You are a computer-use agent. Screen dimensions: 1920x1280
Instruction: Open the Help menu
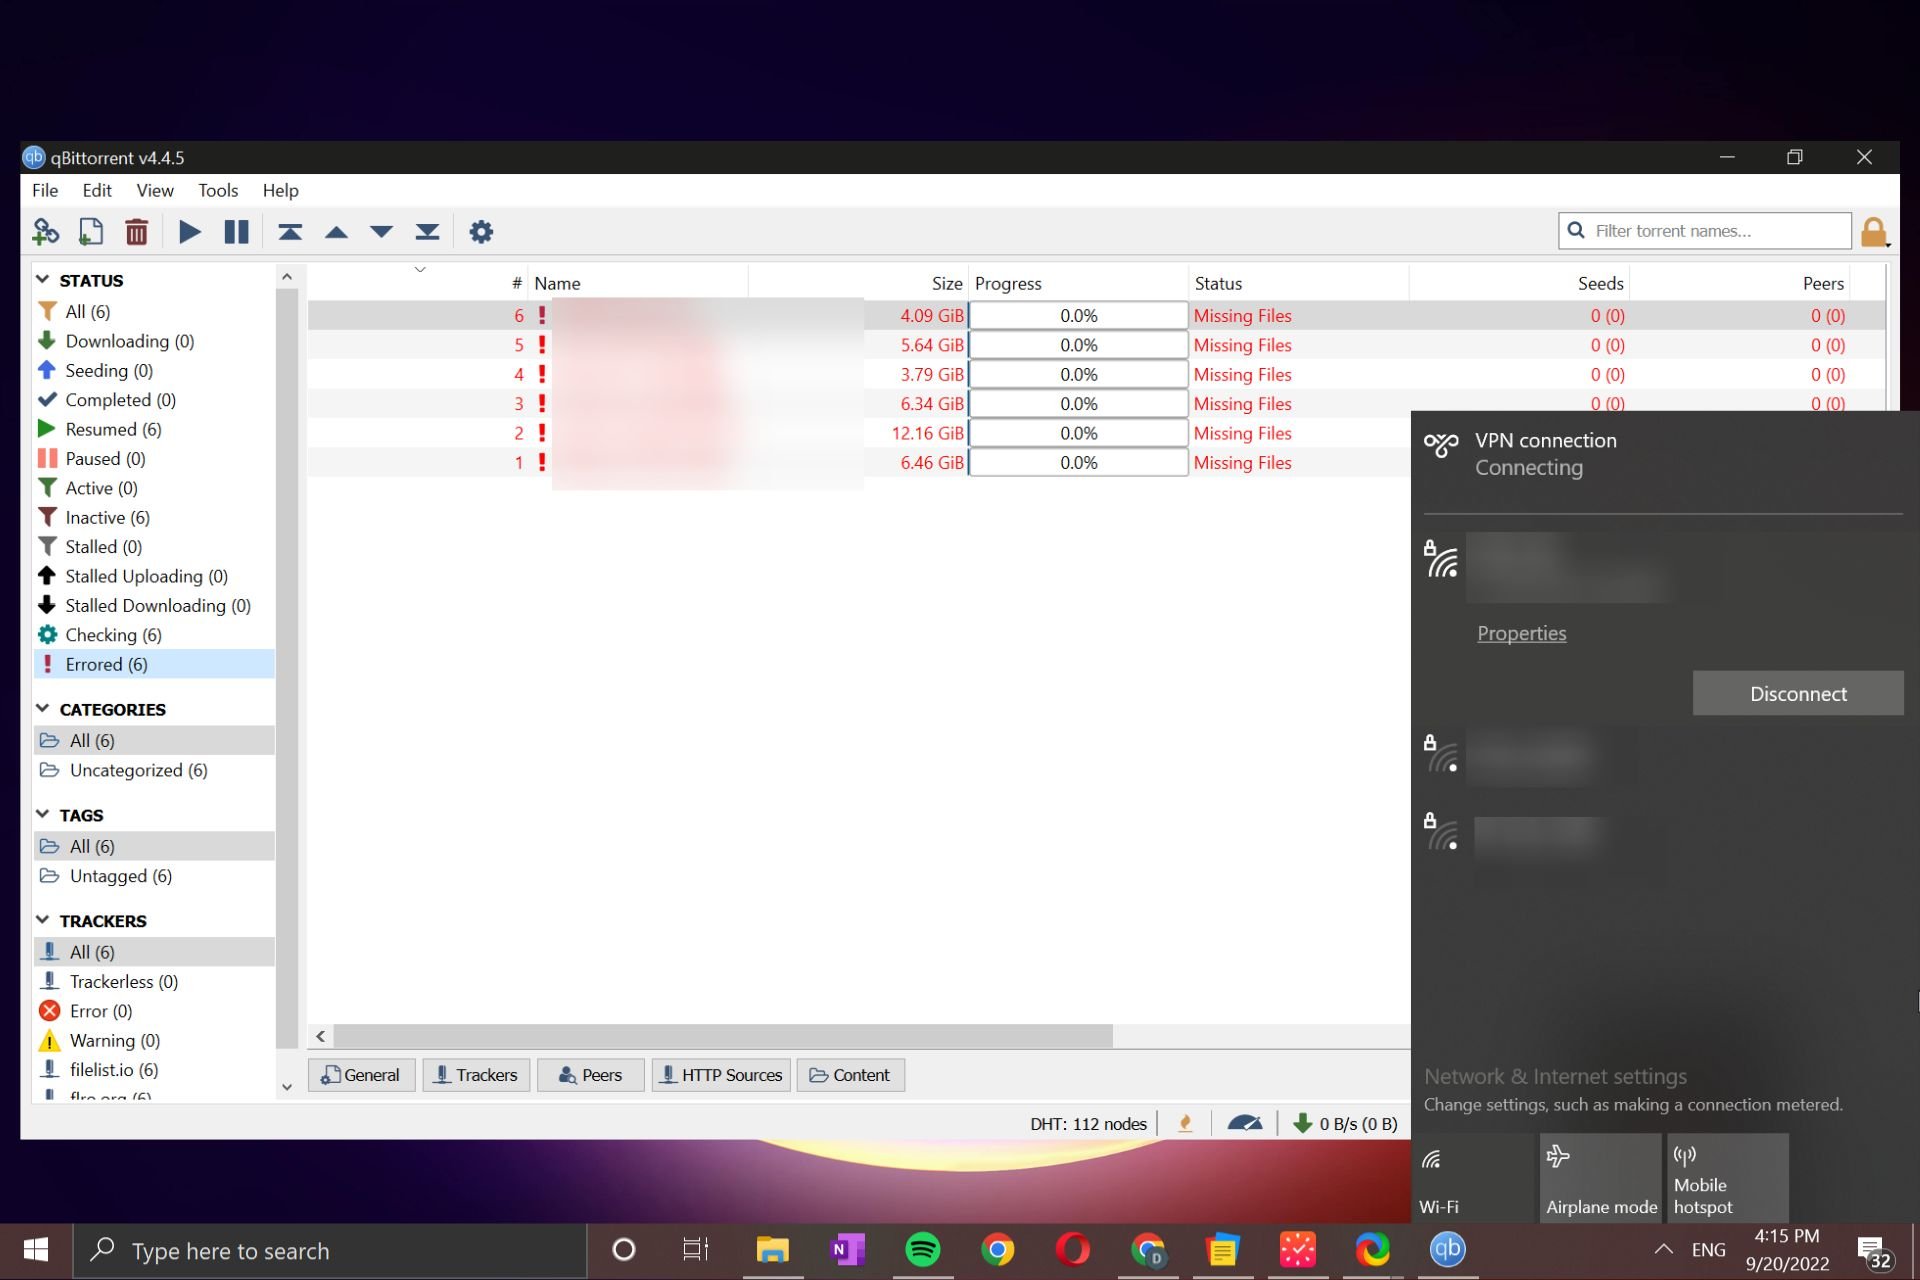281,190
